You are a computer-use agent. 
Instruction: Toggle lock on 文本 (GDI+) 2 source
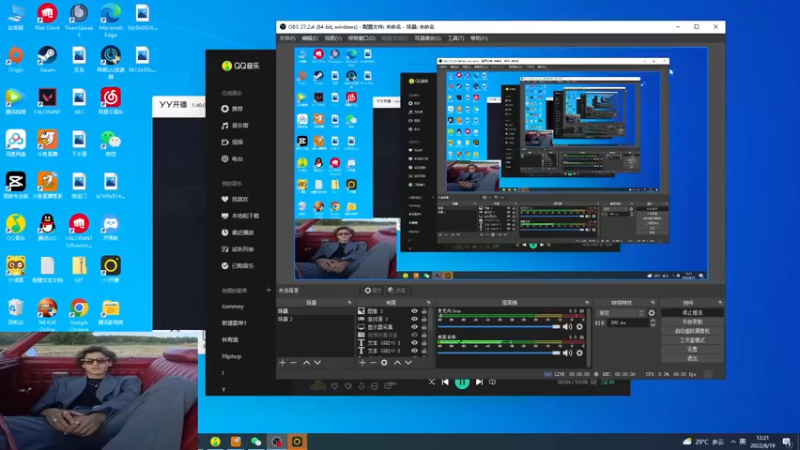click(424, 351)
